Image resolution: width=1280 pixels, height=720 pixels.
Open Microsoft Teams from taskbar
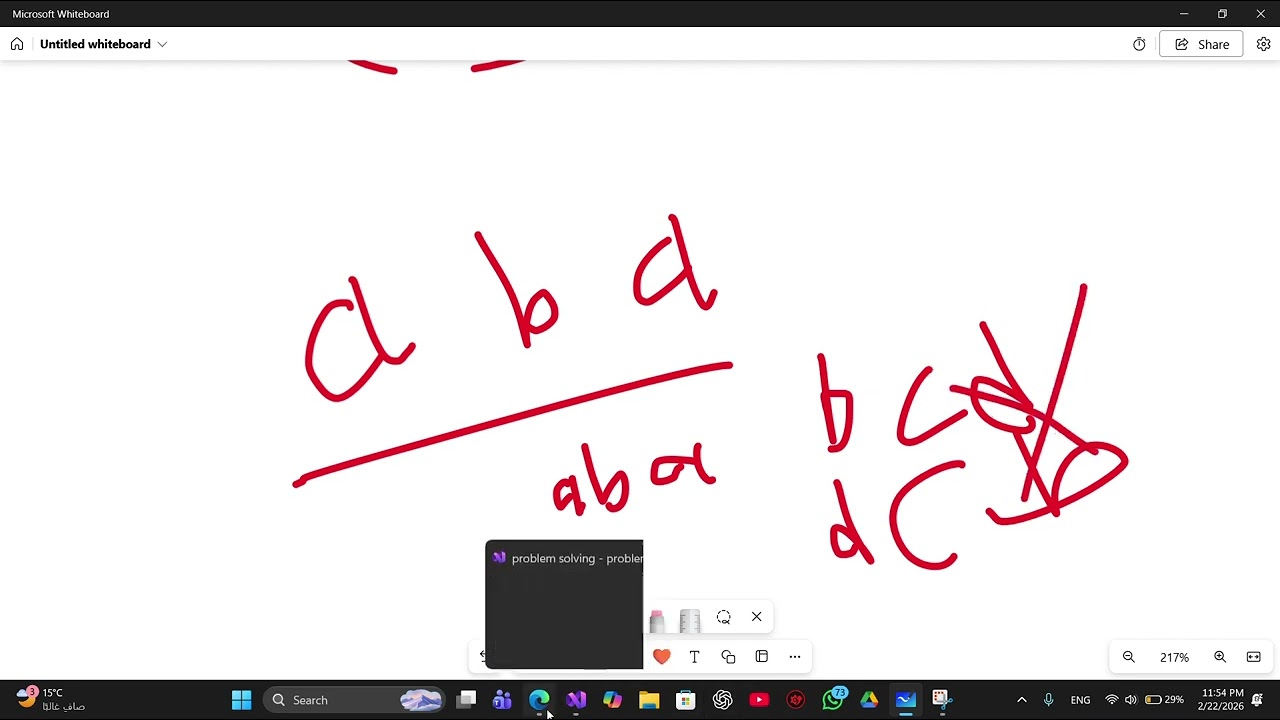point(502,700)
